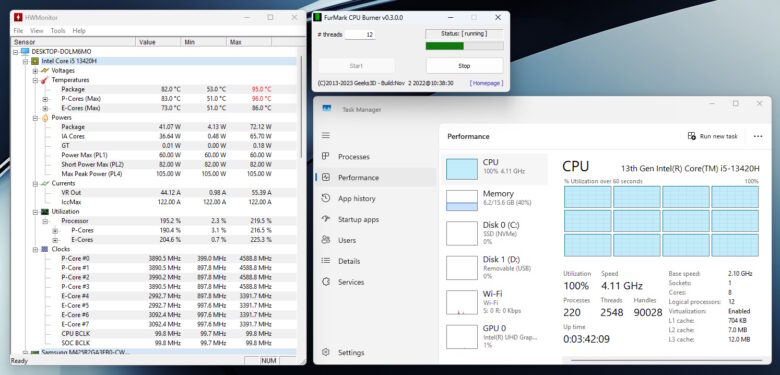Click the Utilization chip icon
This screenshot has width=780, height=375.
pyautogui.click(x=44, y=211)
